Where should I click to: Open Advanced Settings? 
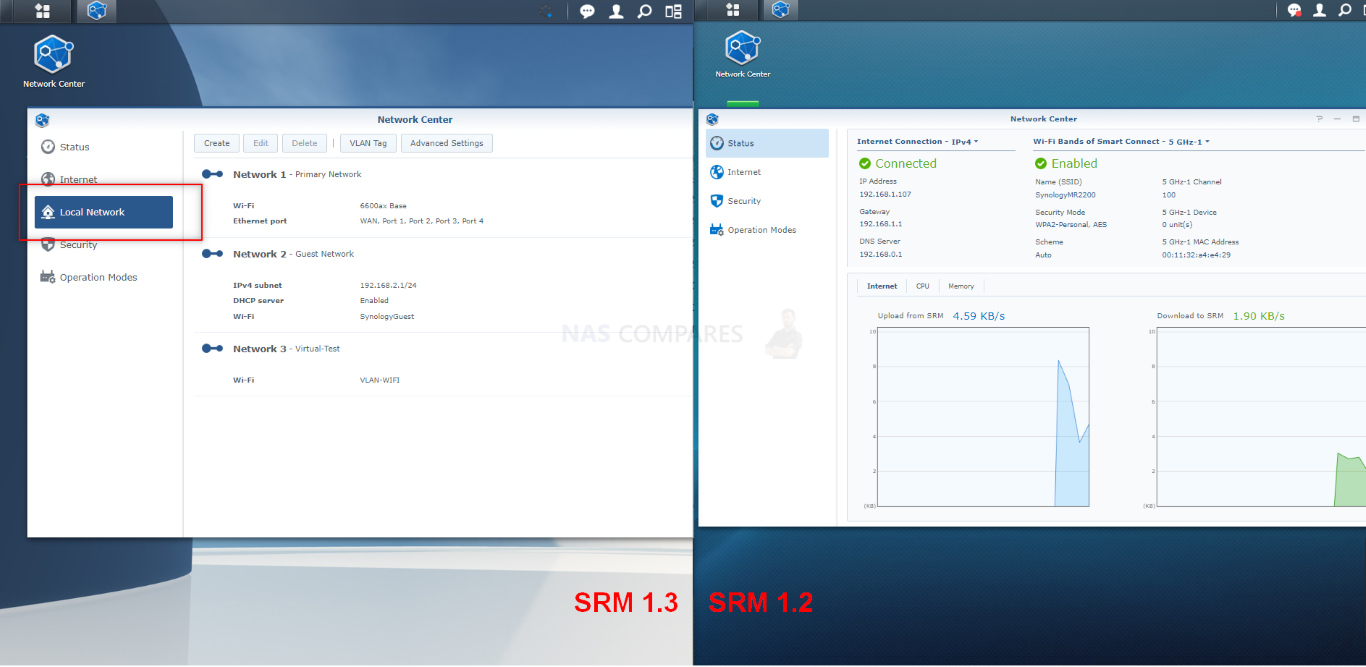coord(447,143)
